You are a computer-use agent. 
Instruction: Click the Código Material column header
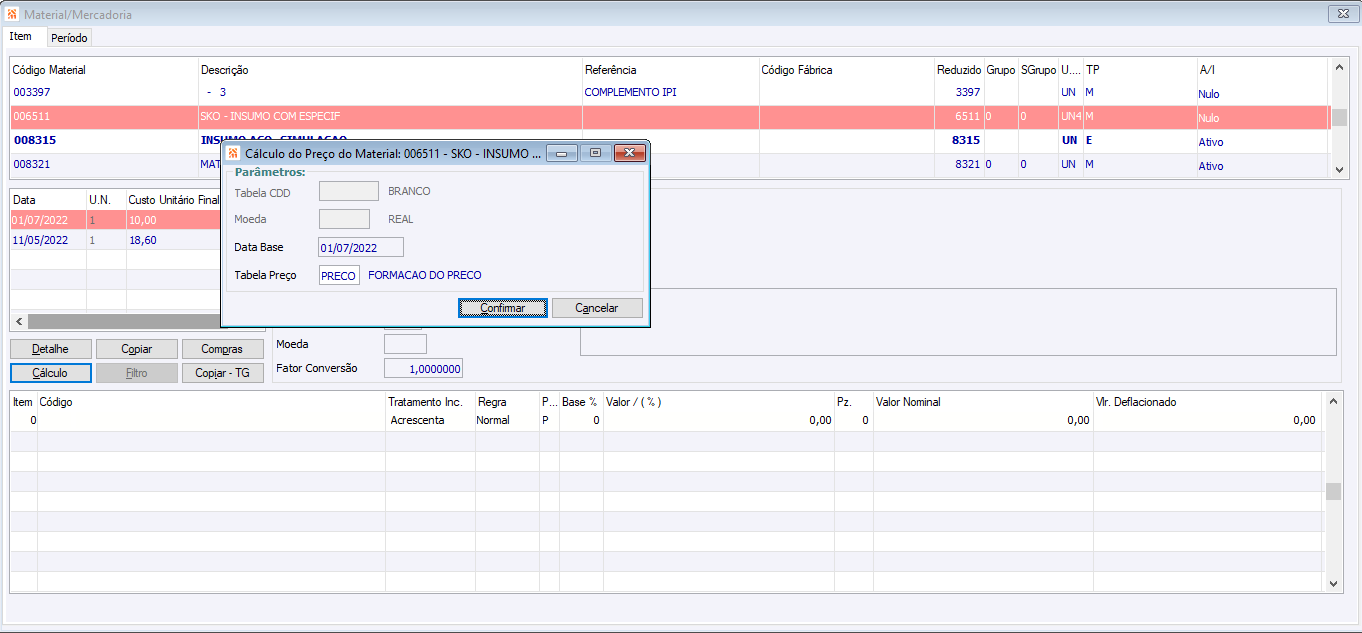pos(50,70)
